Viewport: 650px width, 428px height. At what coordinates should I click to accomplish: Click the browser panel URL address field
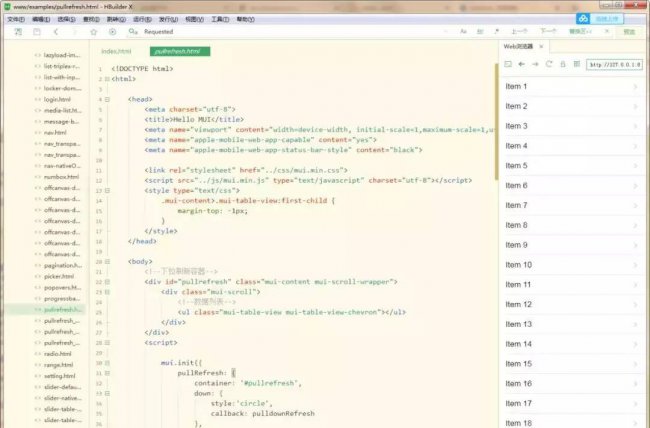[x=614, y=64]
